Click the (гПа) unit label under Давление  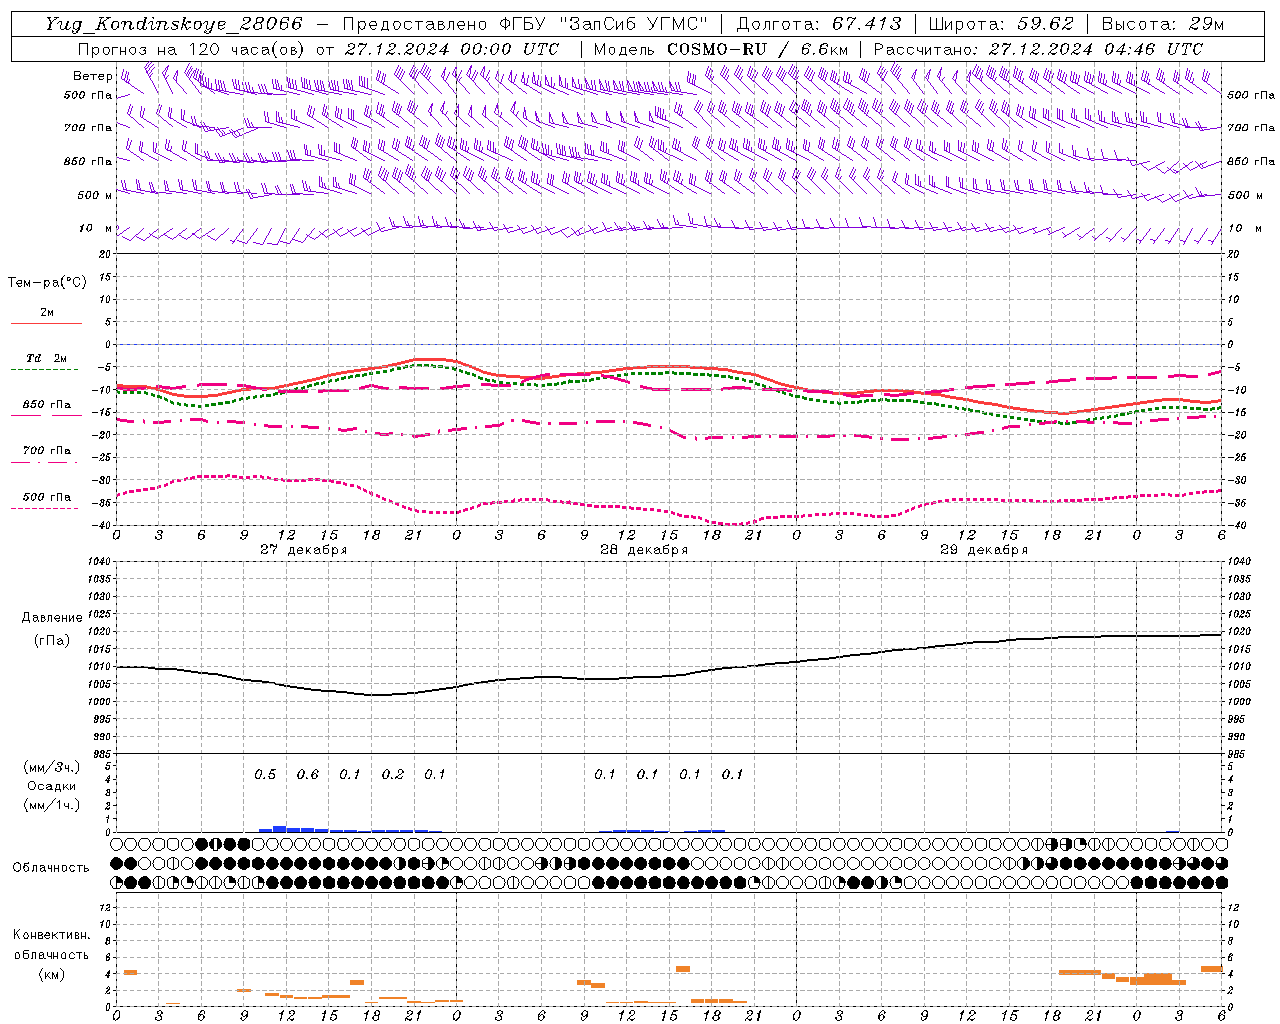[52, 640]
